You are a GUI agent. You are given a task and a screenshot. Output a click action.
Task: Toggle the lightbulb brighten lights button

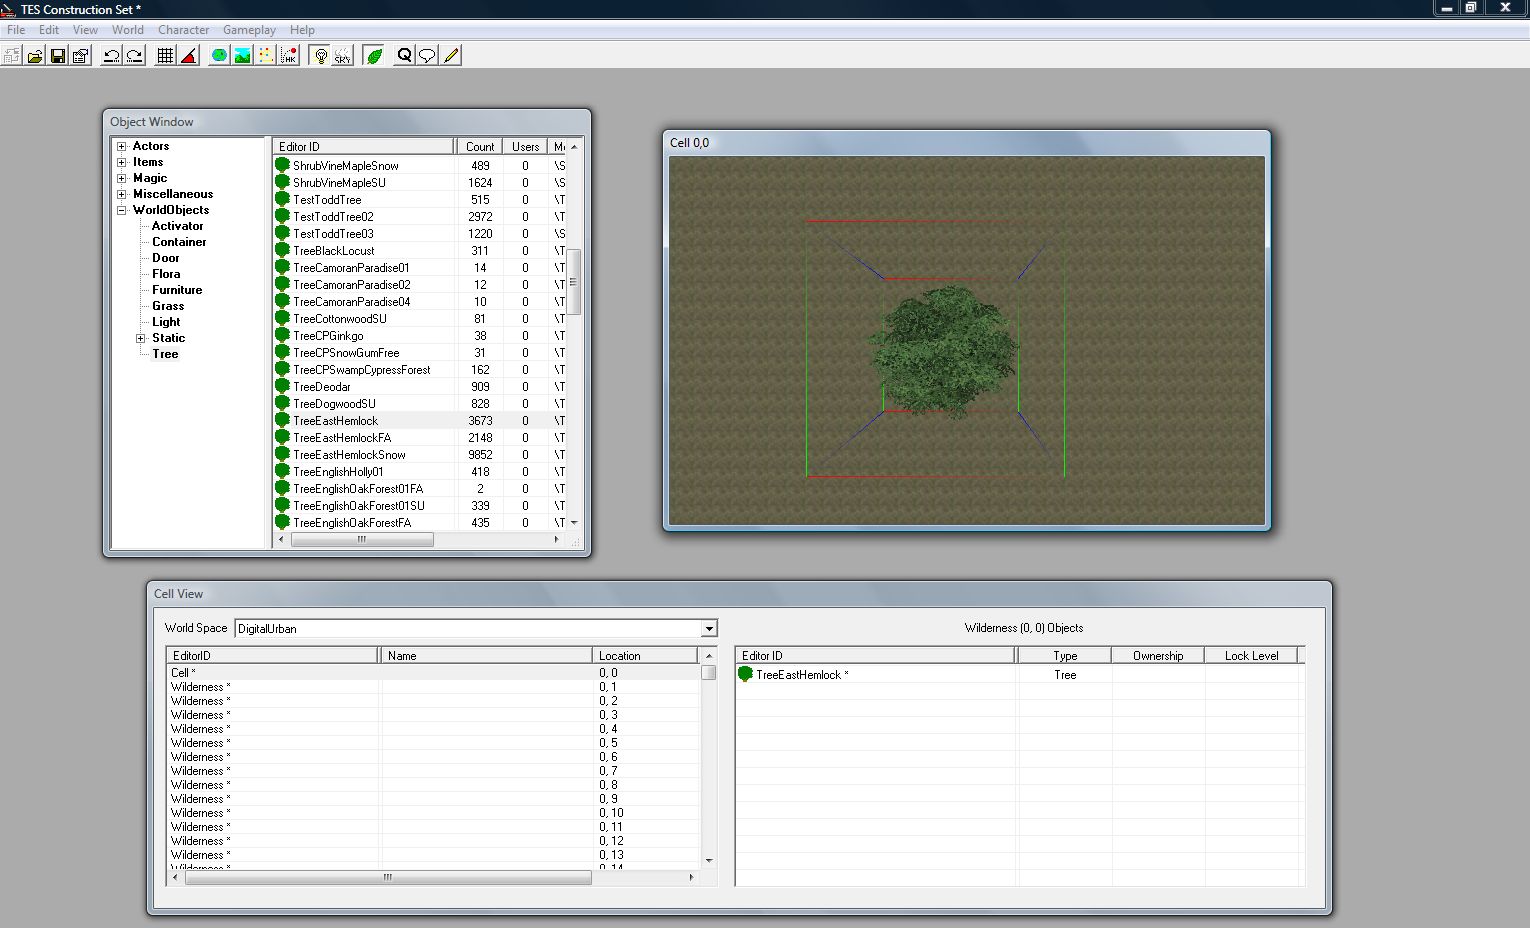321,56
